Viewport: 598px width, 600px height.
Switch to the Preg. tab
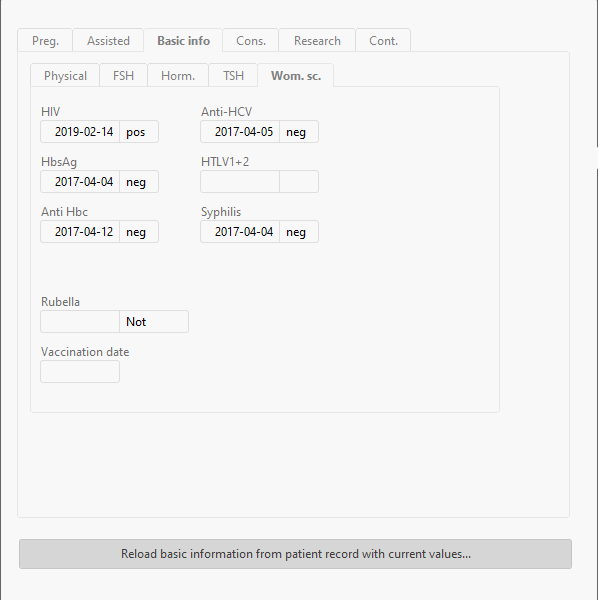pos(45,40)
